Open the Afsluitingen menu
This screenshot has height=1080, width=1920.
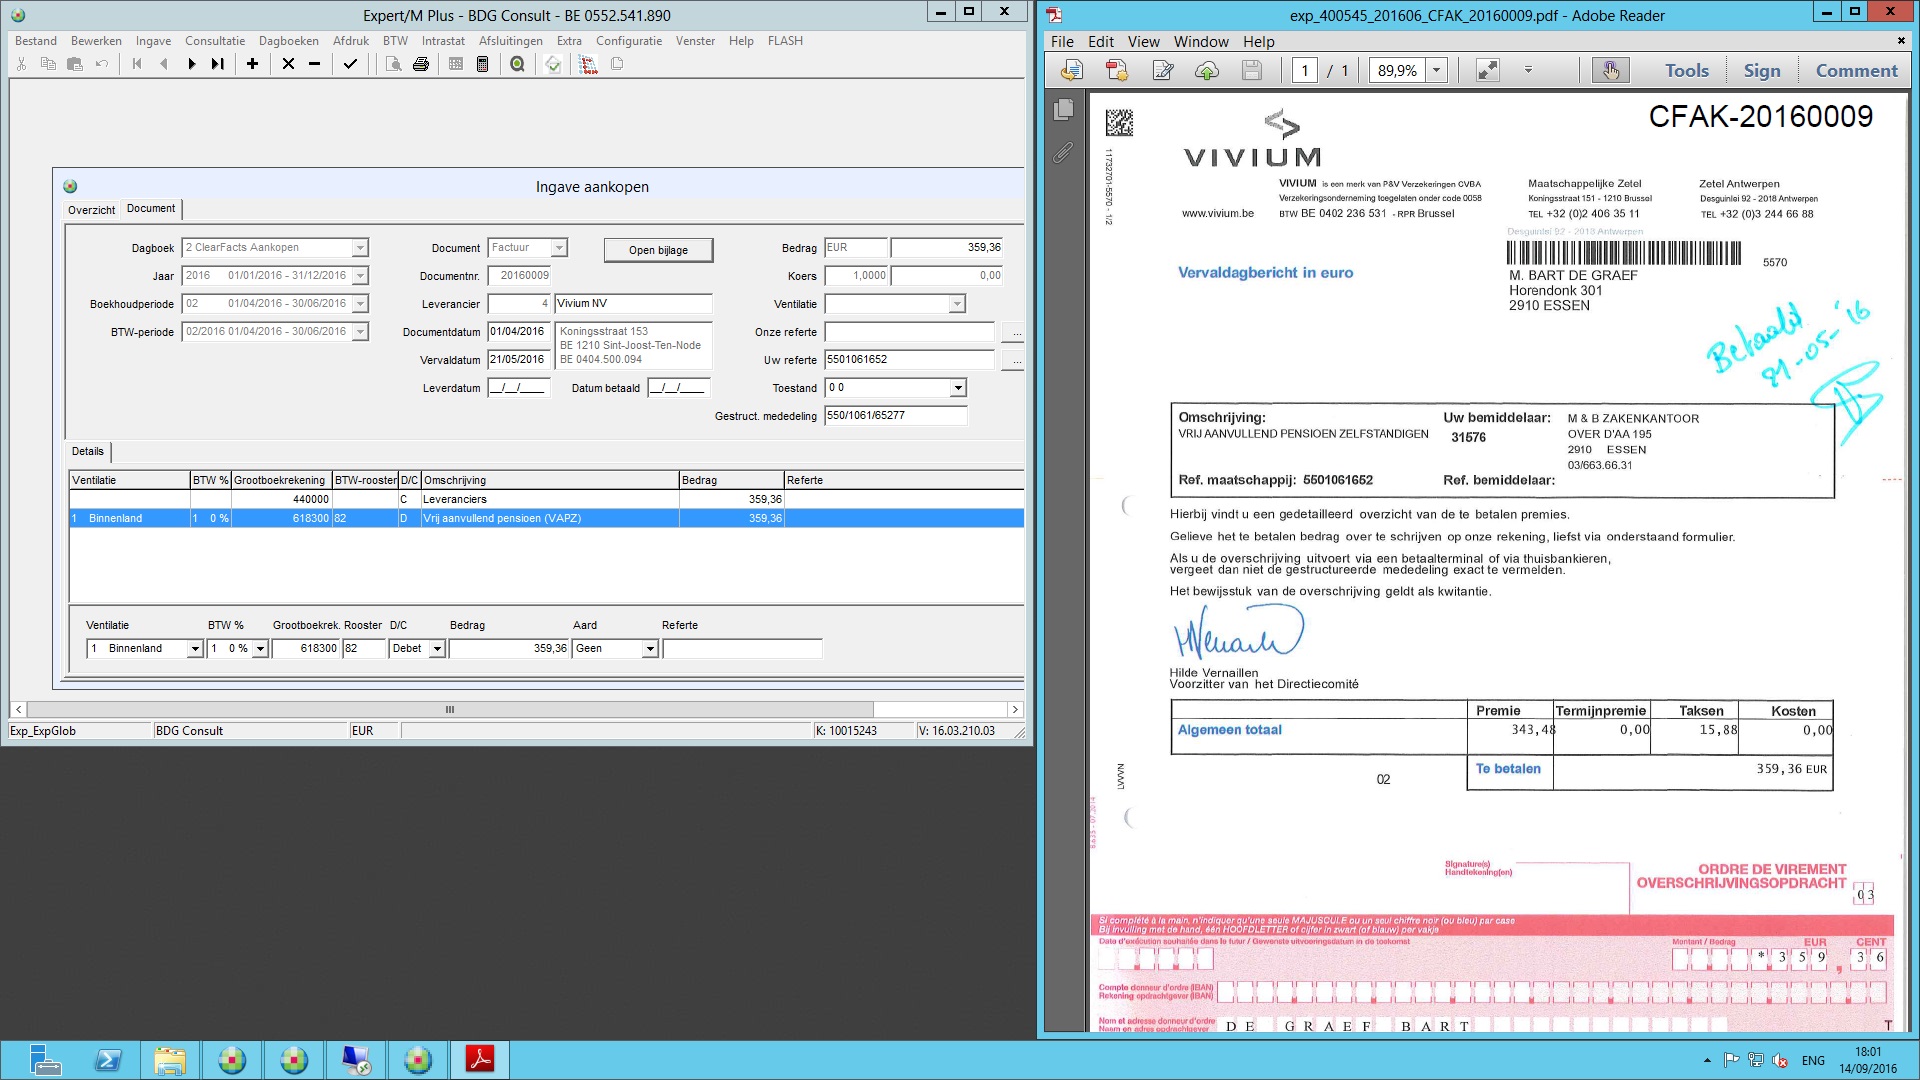pos(511,41)
